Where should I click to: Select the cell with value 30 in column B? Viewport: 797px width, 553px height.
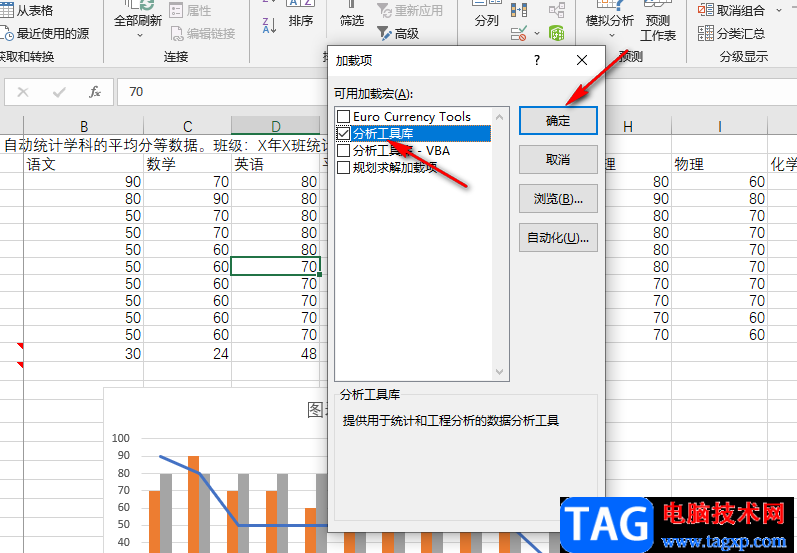pos(84,353)
